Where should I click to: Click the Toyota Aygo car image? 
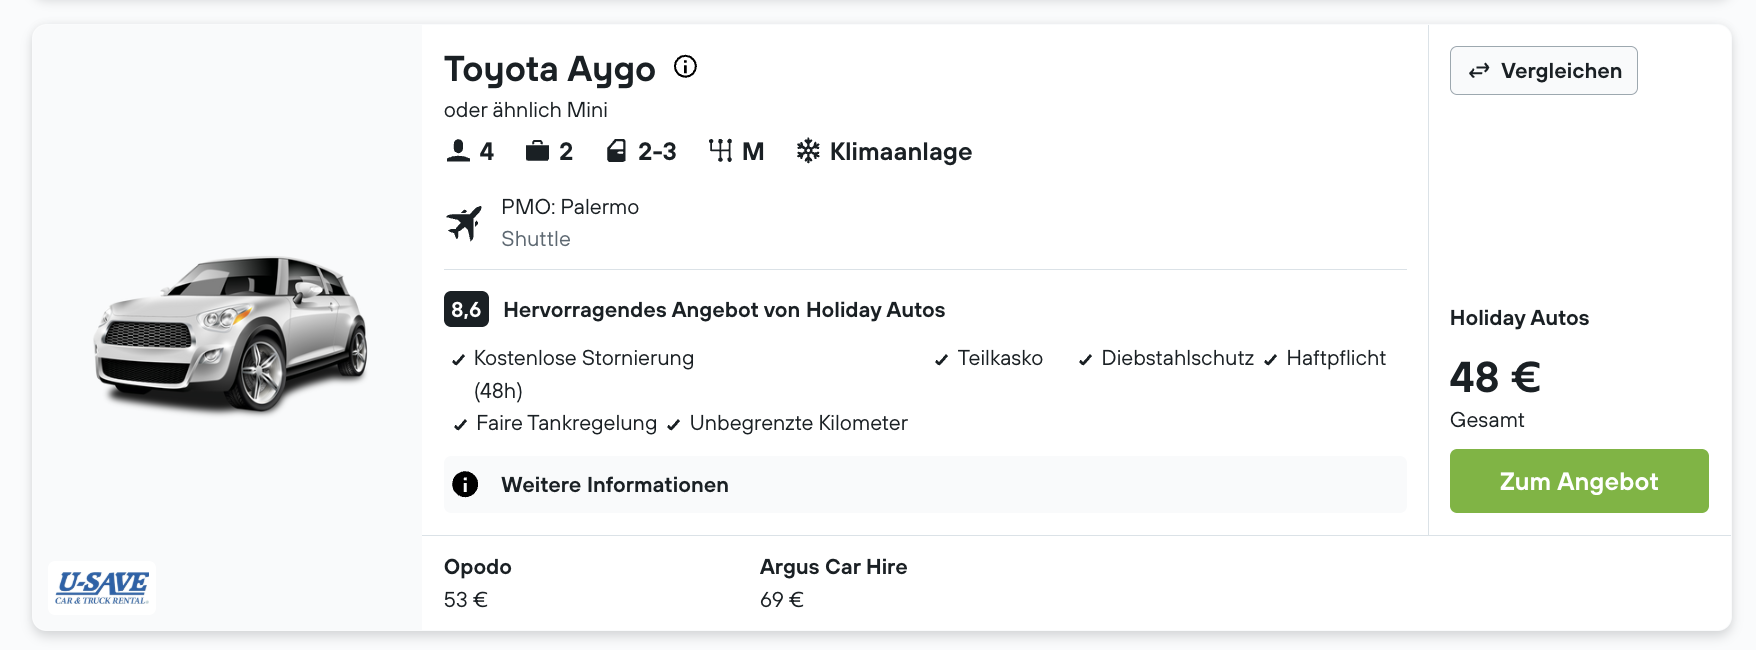pos(231,333)
